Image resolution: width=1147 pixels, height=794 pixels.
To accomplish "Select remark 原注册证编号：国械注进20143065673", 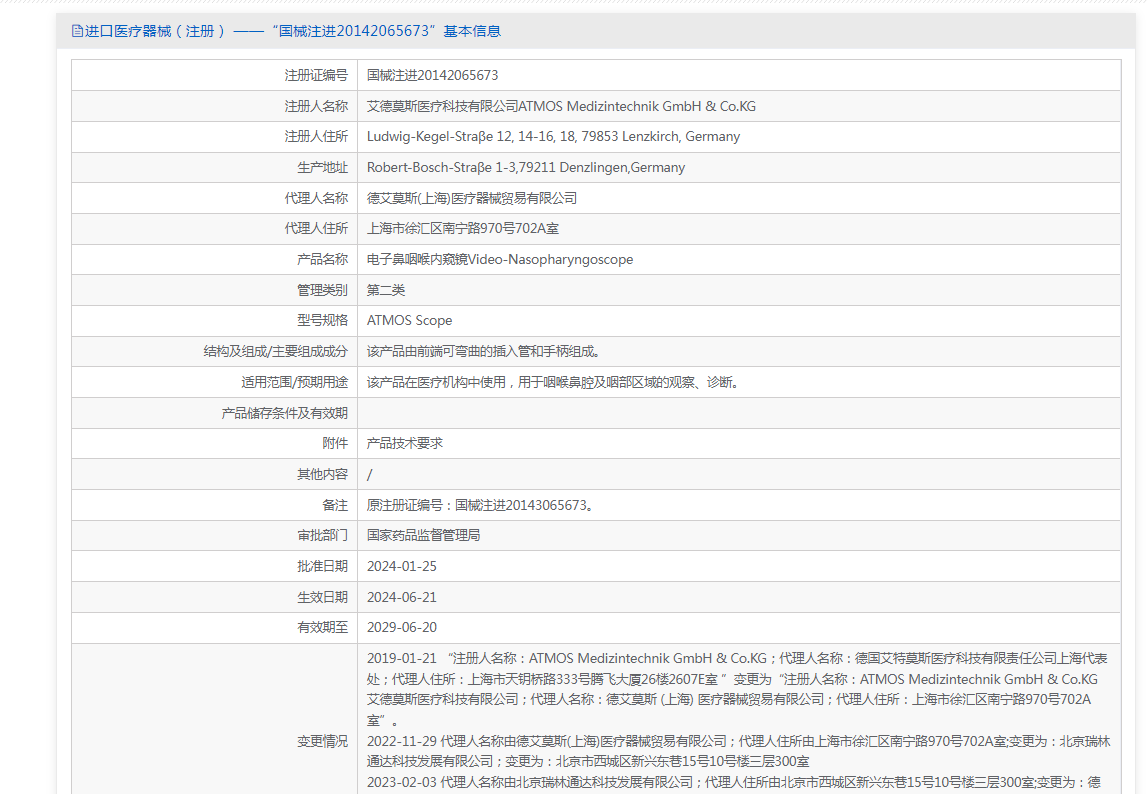I will pos(480,505).
